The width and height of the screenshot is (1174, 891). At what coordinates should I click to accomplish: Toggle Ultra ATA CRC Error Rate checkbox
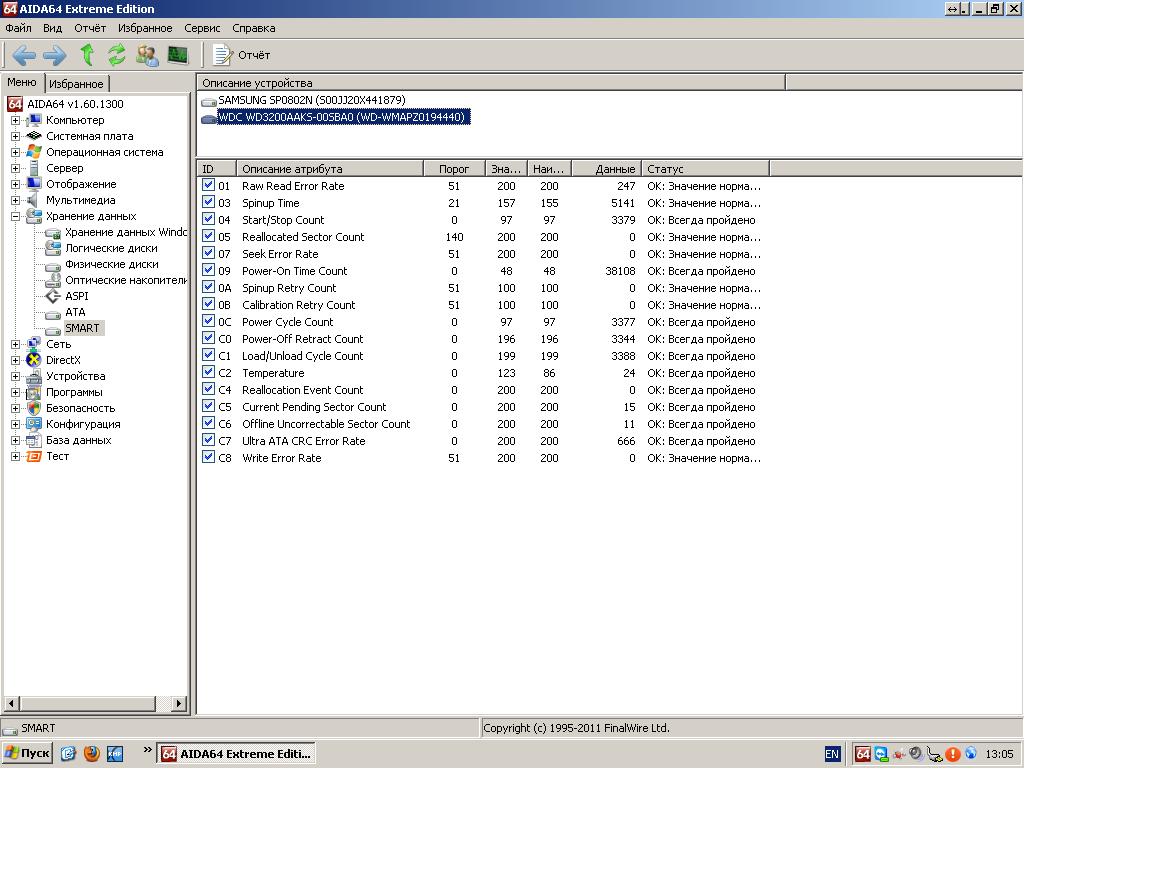[209, 440]
